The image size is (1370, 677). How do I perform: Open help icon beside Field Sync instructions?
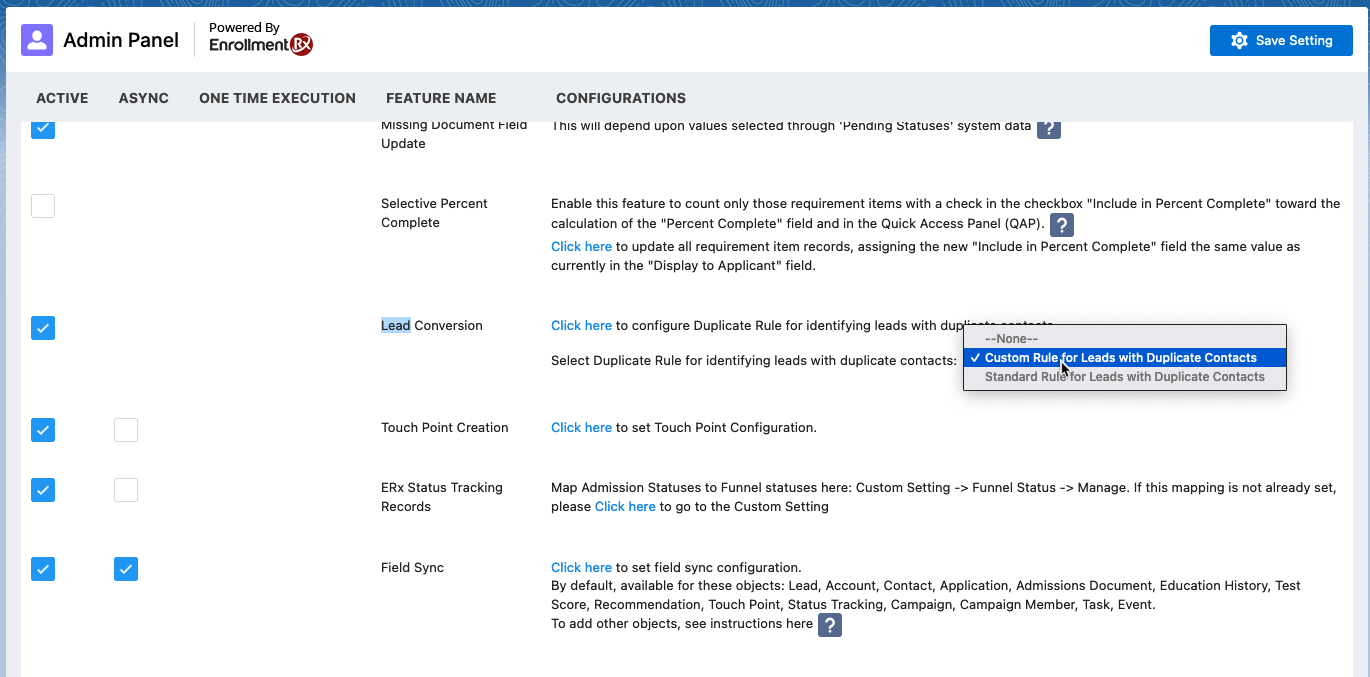[830, 625]
